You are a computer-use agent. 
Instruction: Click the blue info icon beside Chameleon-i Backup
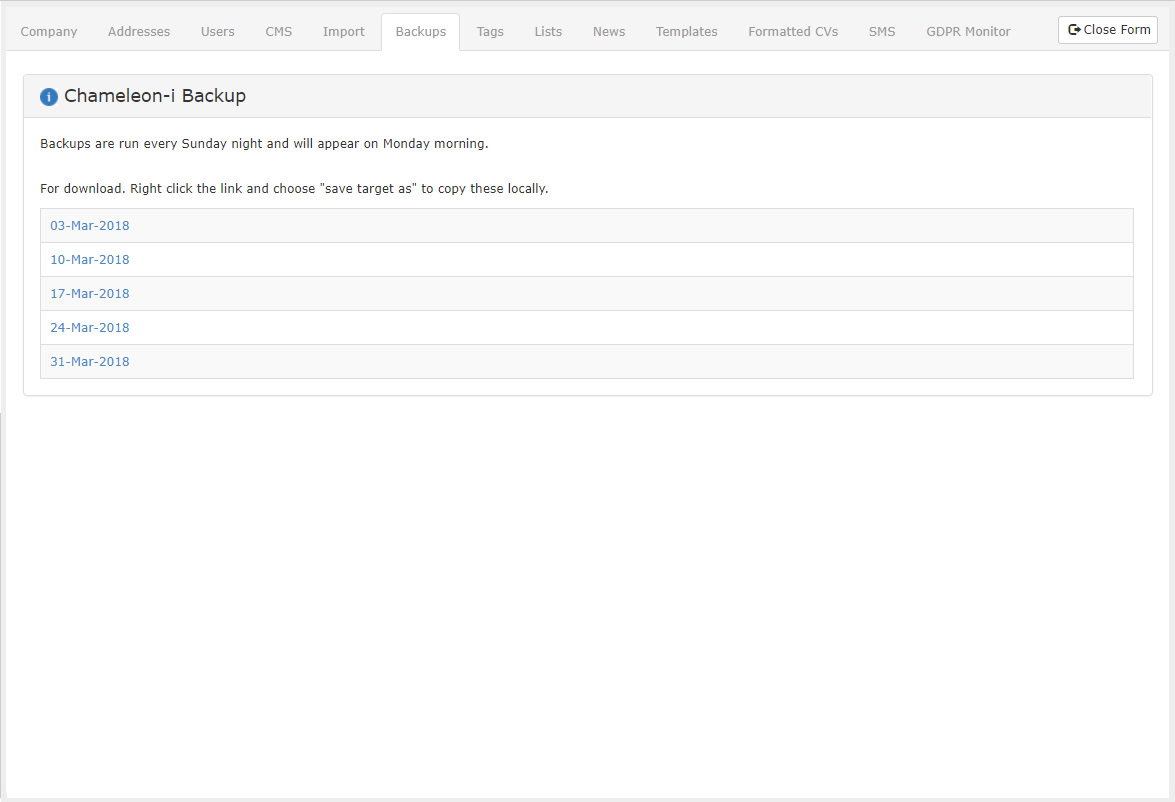(49, 97)
